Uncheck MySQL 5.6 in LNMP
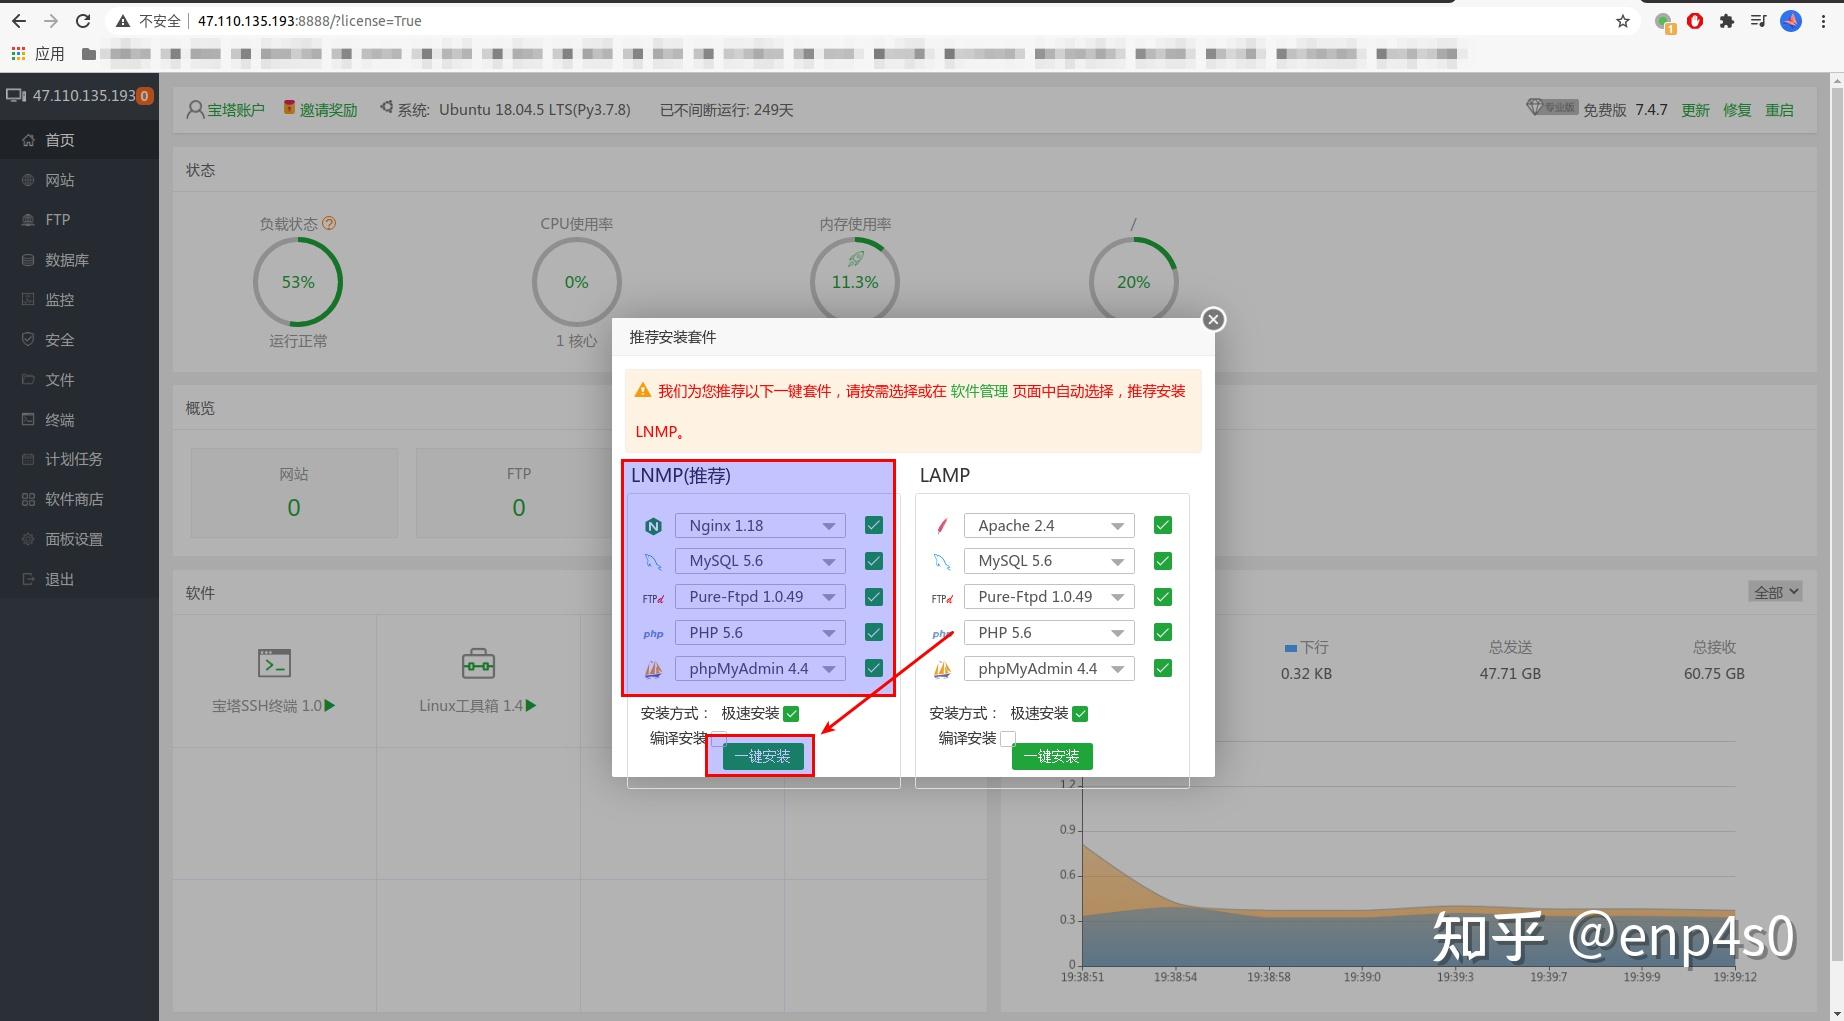 [x=874, y=562]
